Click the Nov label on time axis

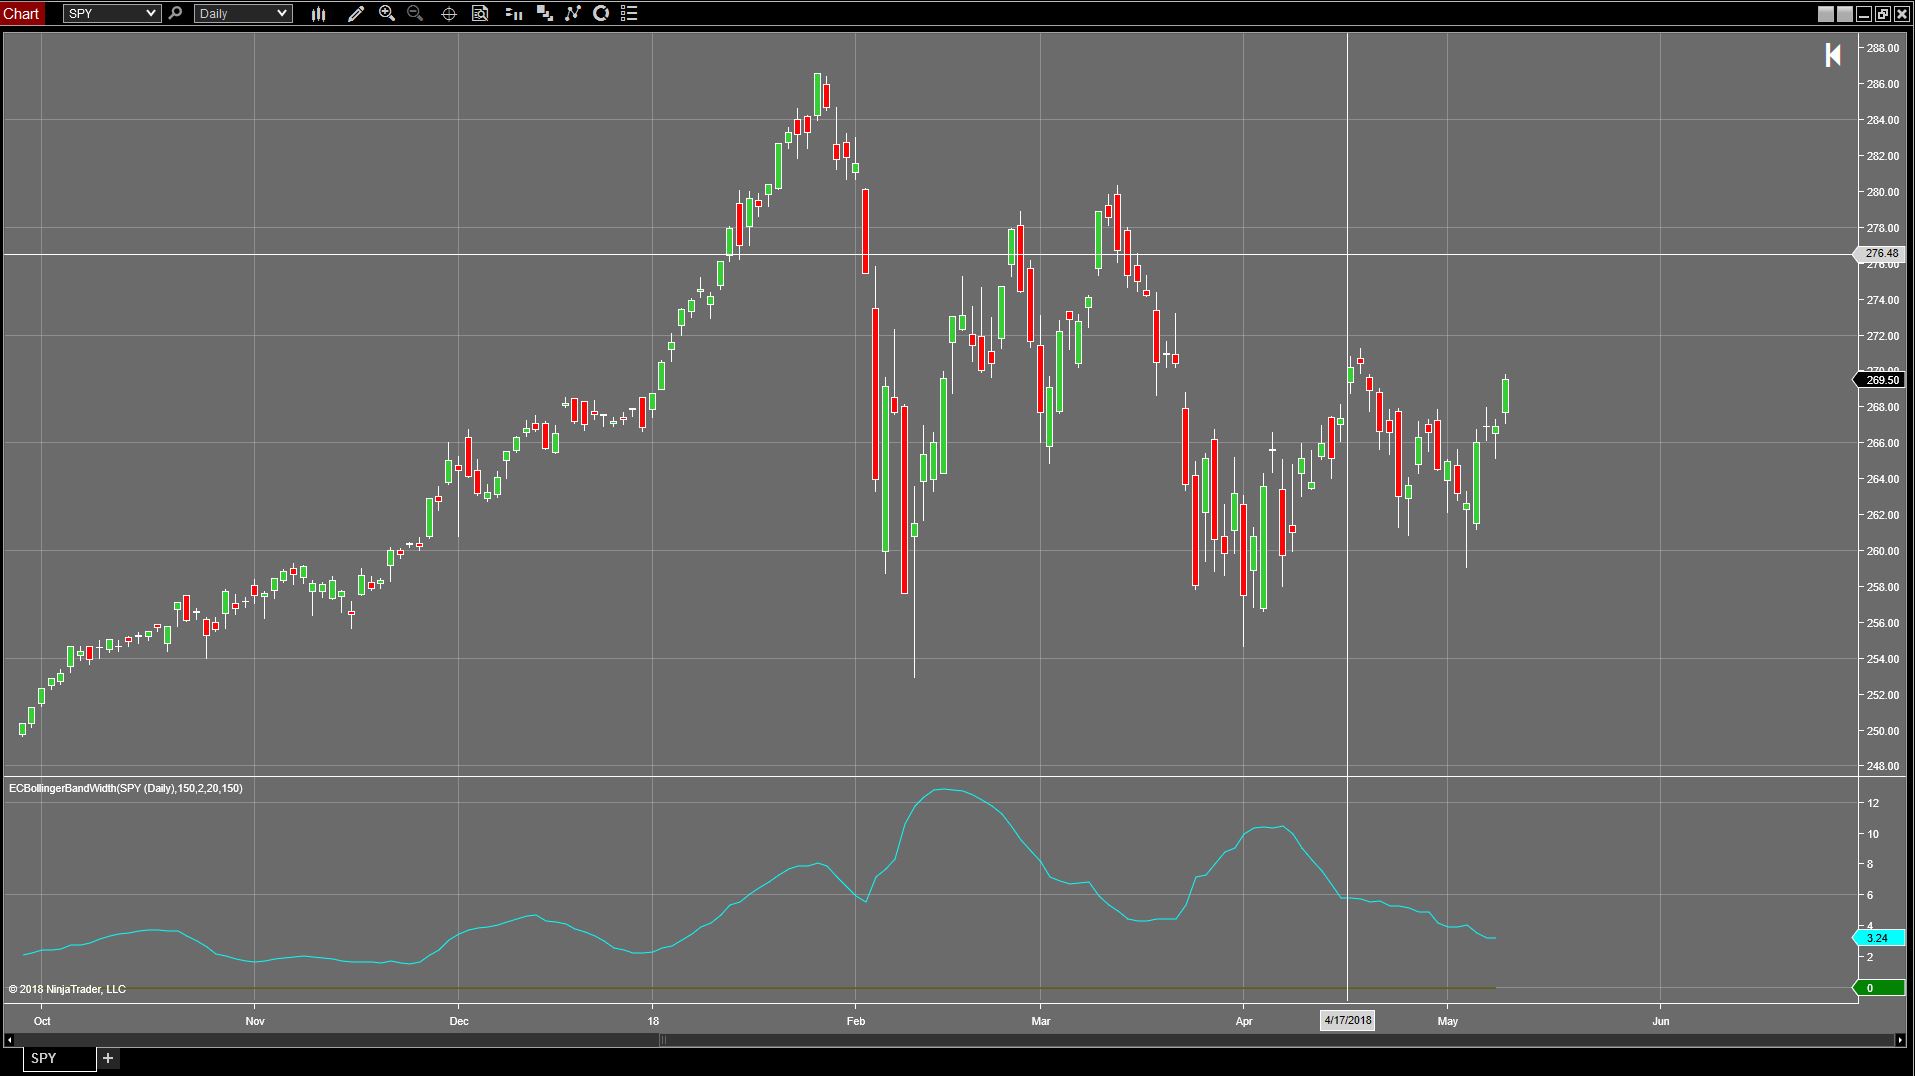click(x=254, y=1021)
